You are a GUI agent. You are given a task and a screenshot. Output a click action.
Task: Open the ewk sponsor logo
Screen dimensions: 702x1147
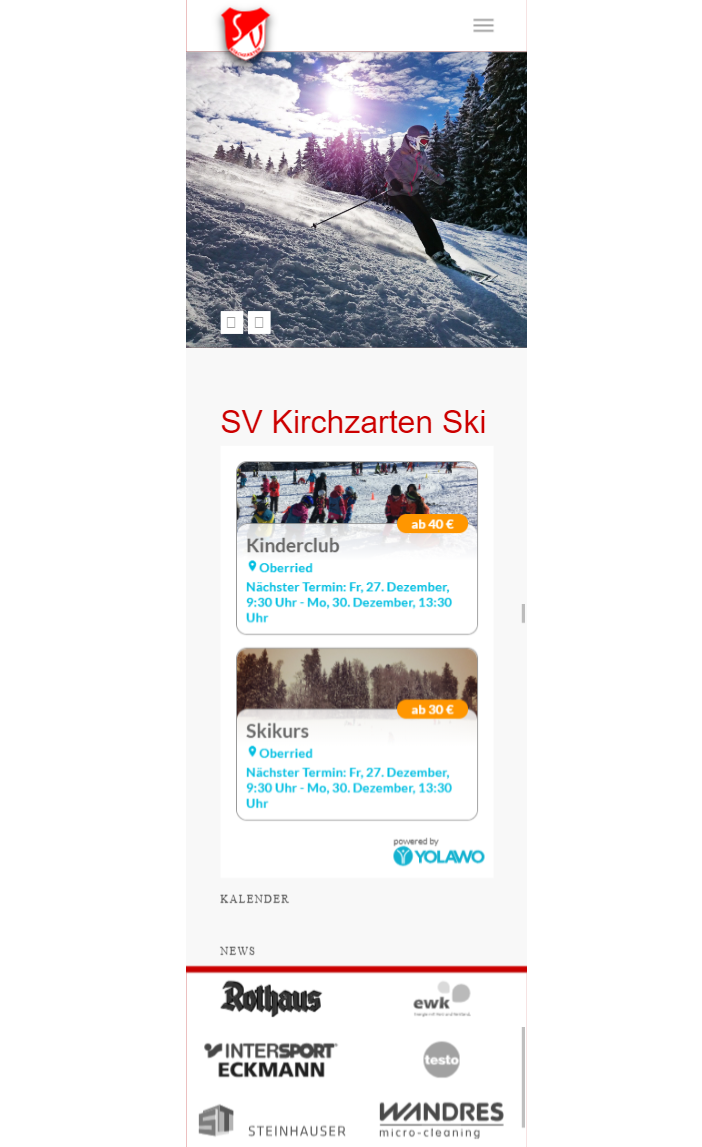pos(442,999)
